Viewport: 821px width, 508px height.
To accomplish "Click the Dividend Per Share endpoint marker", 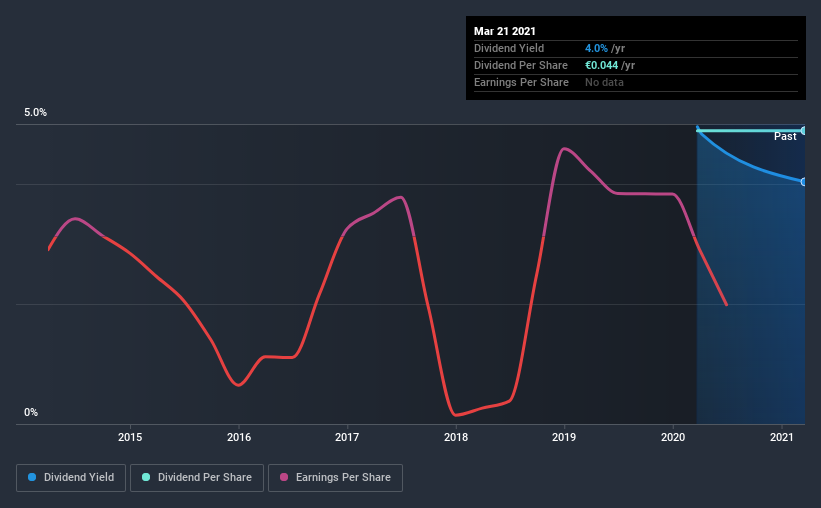I will click(x=803, y=130).
